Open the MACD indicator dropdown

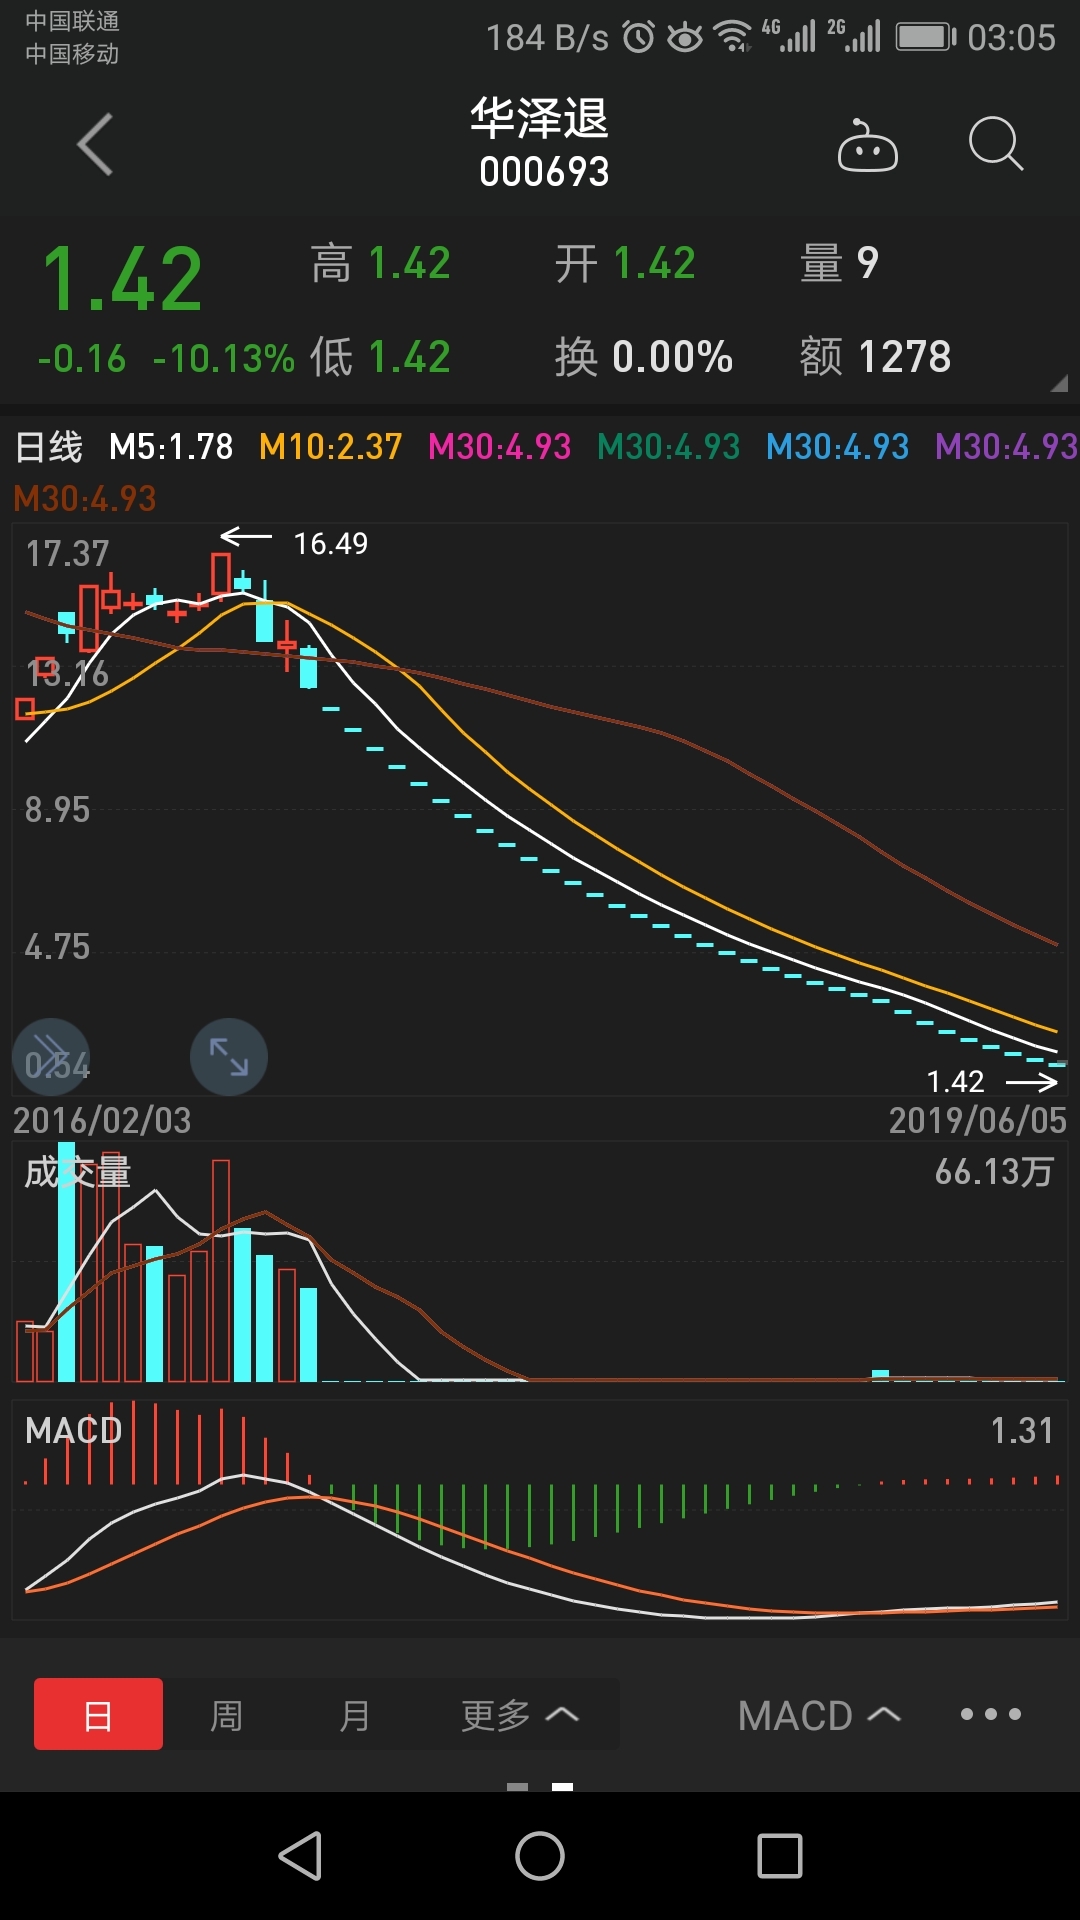[x=819, y=1715]
